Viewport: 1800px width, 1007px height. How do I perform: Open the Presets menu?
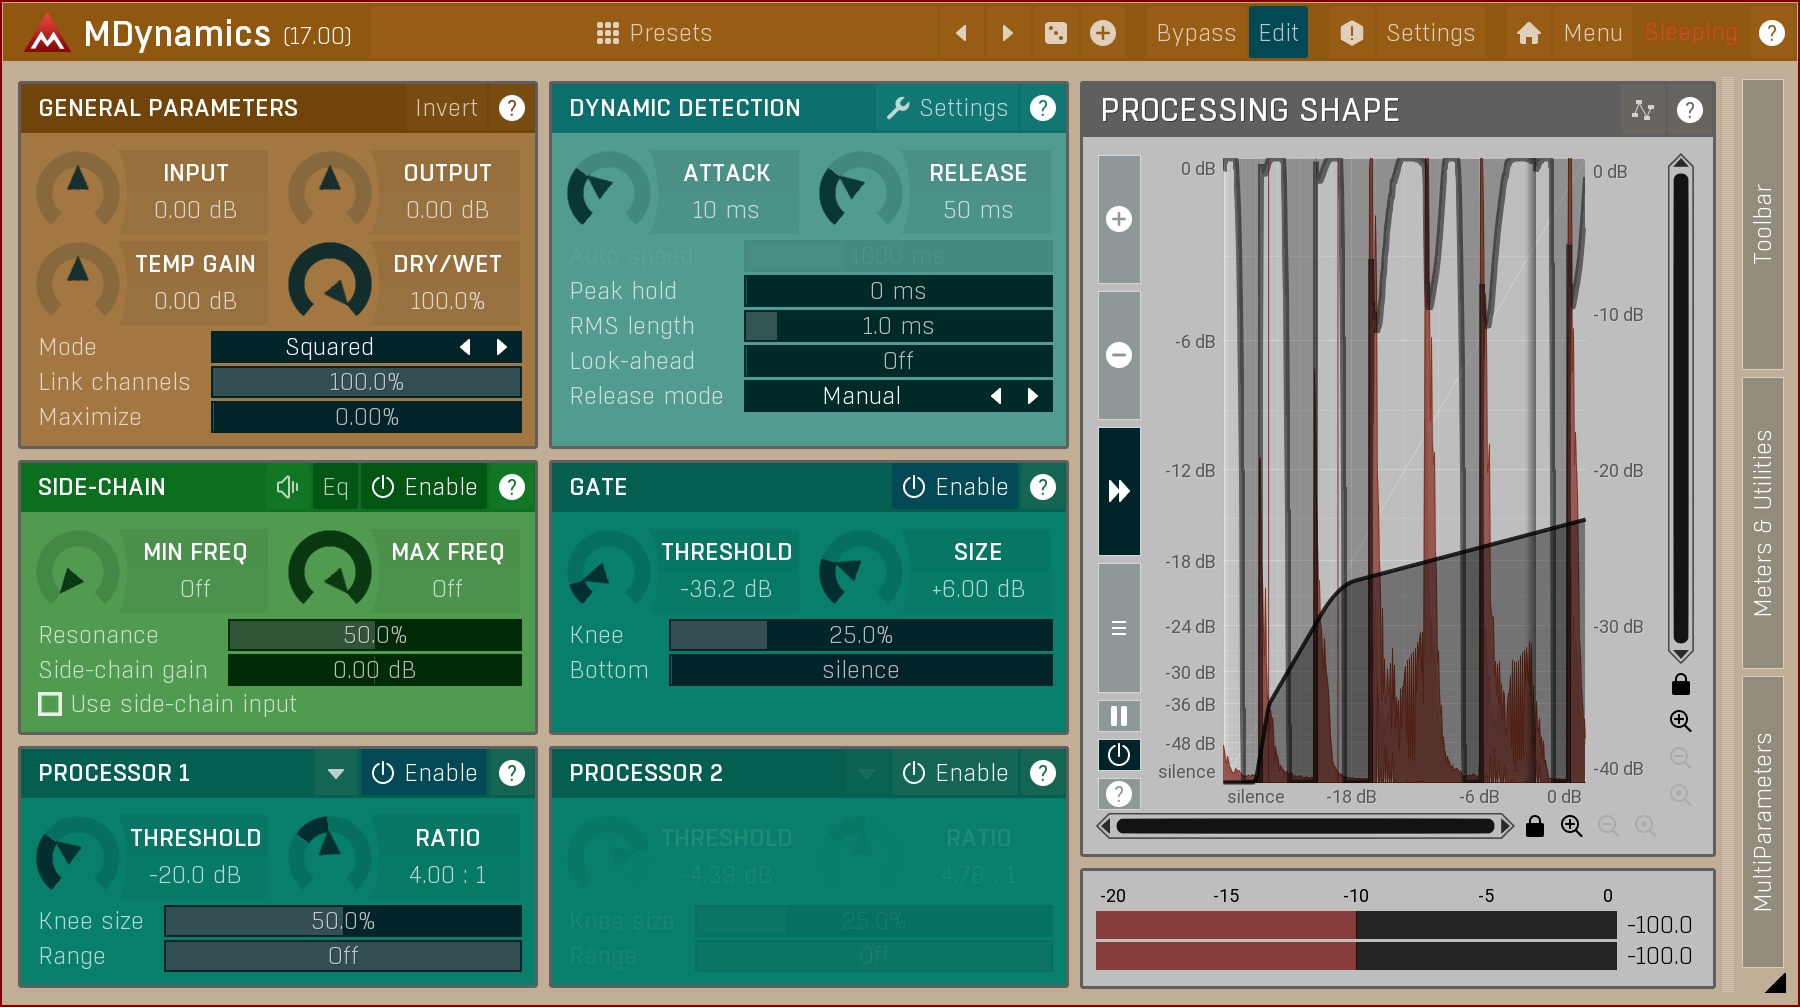point(654,33)
